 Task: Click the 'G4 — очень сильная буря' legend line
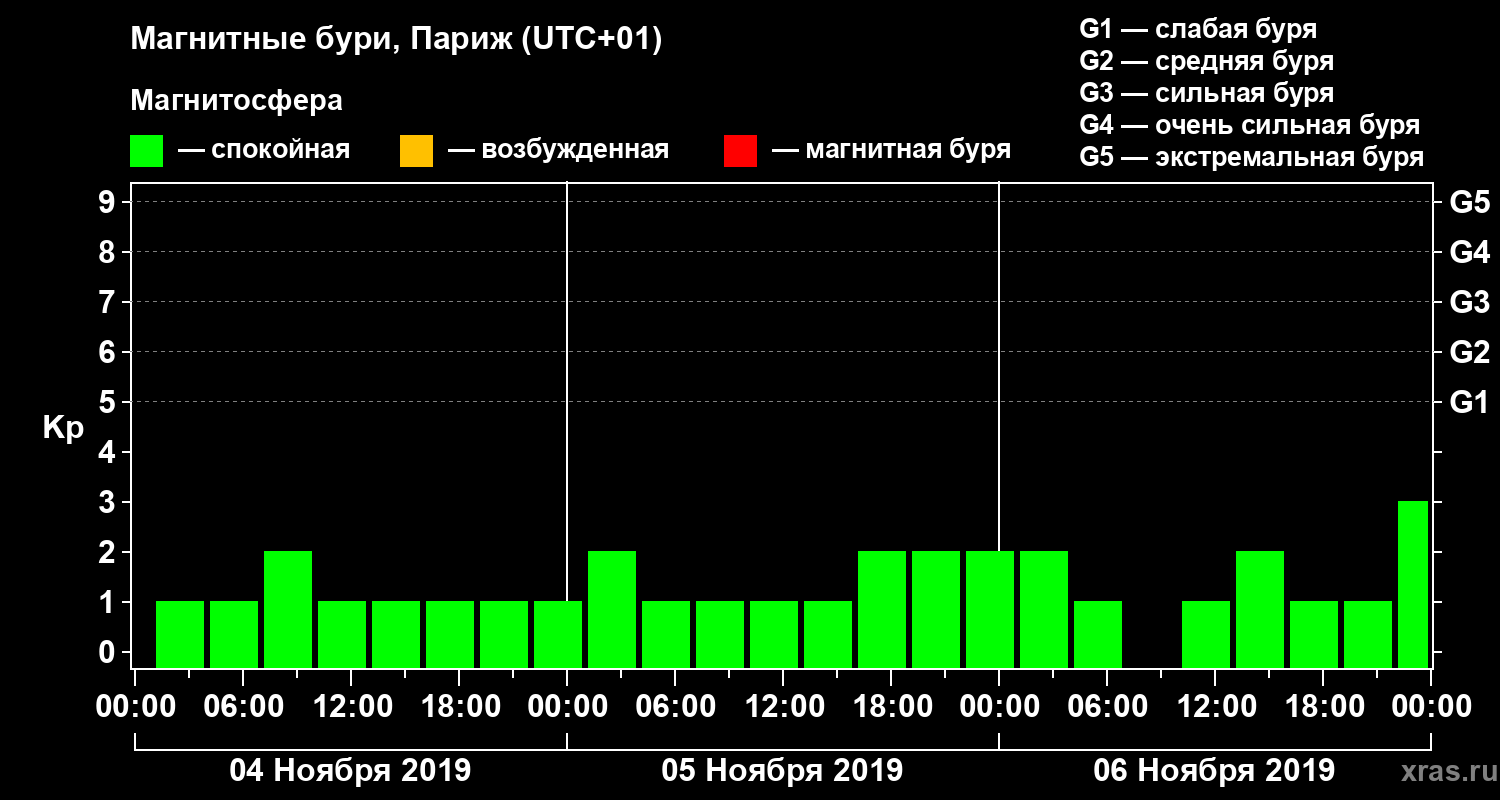(1250, 126)
